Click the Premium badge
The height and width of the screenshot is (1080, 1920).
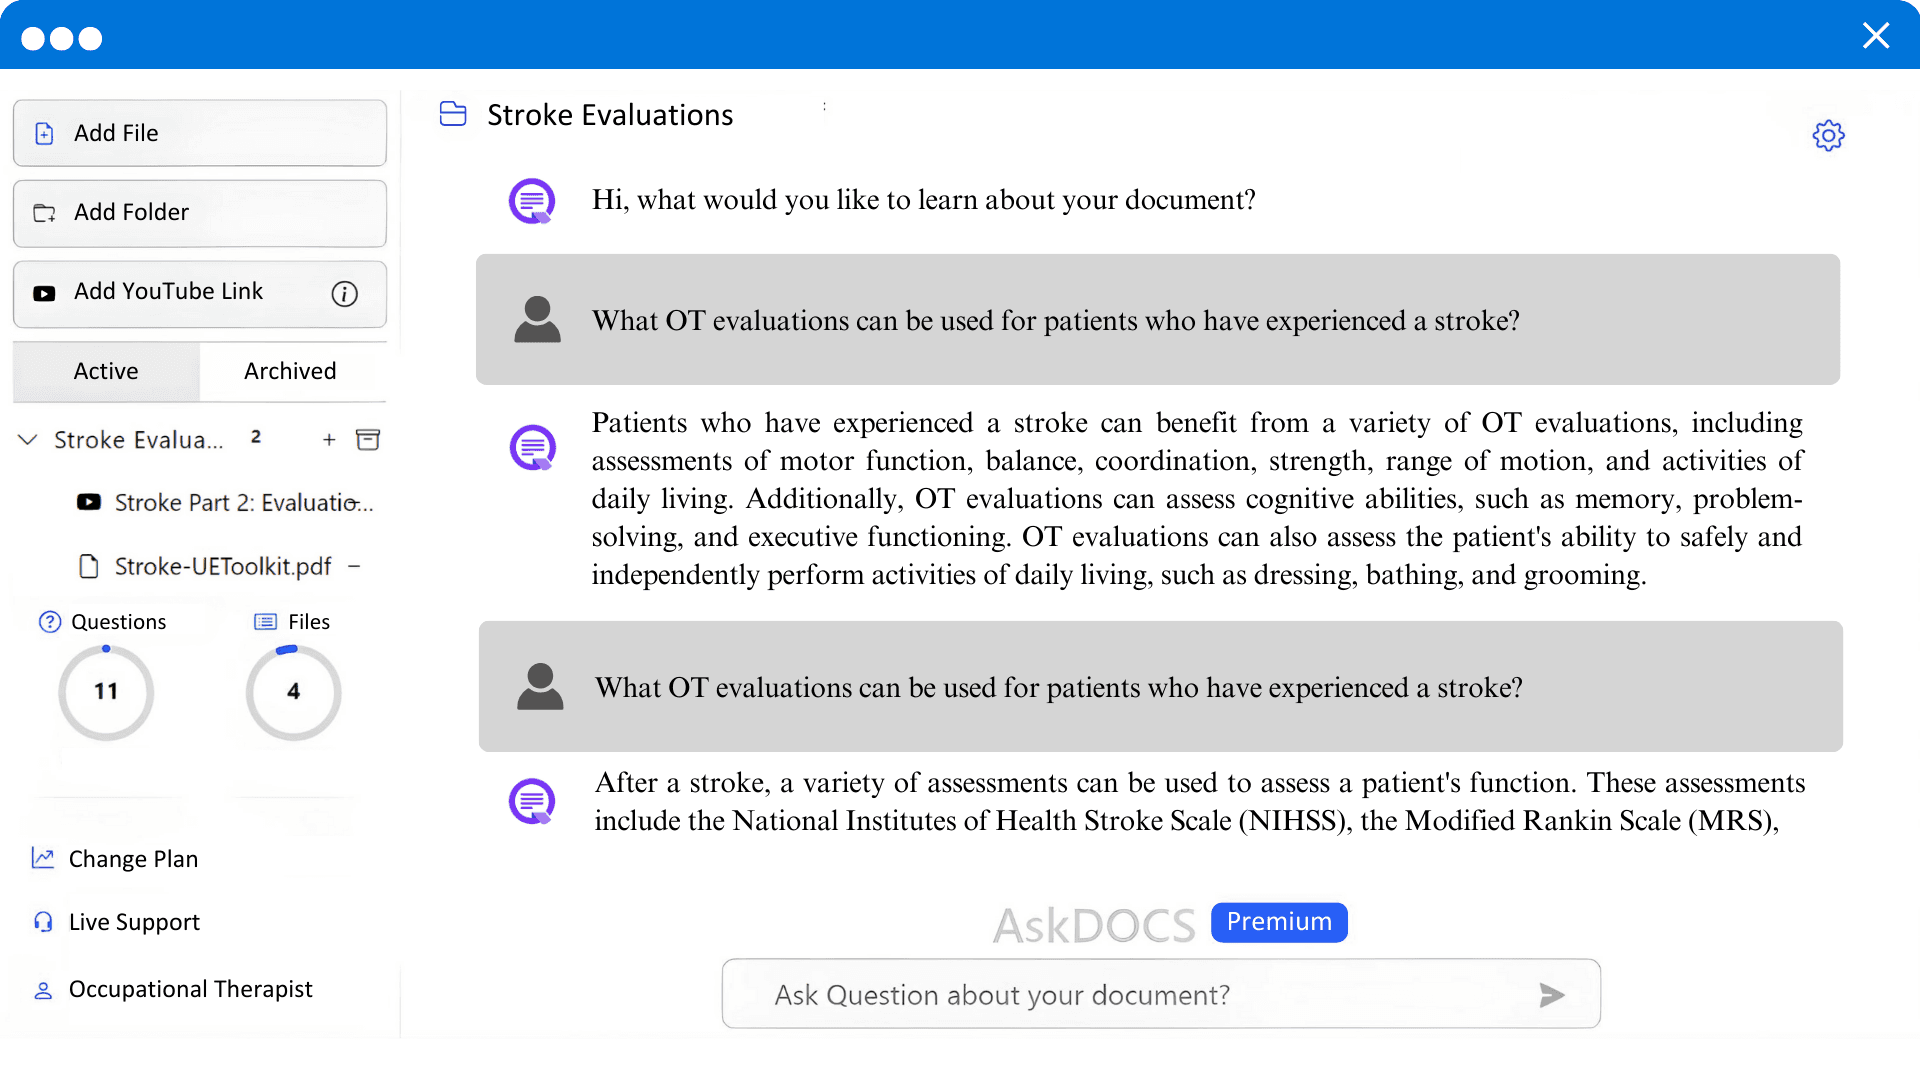1279,922
